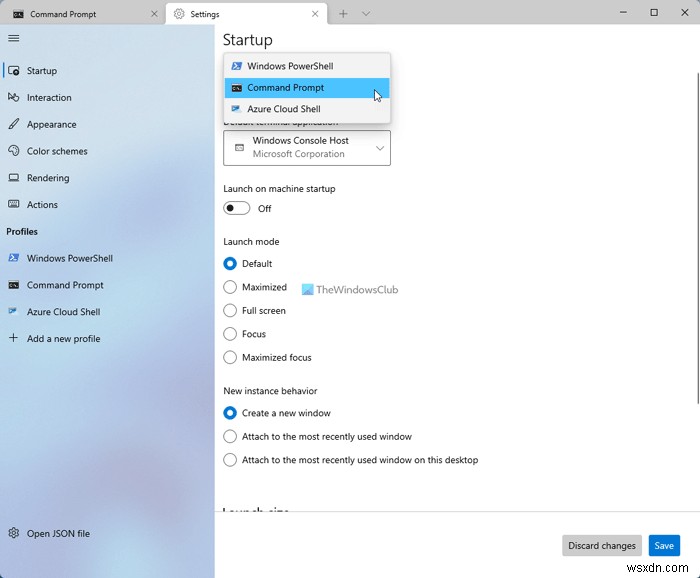This screenshot has height=578, width=700.
Task: Click Azure Cloud Shell icon in dropdown list
Action: coord(236,108)
